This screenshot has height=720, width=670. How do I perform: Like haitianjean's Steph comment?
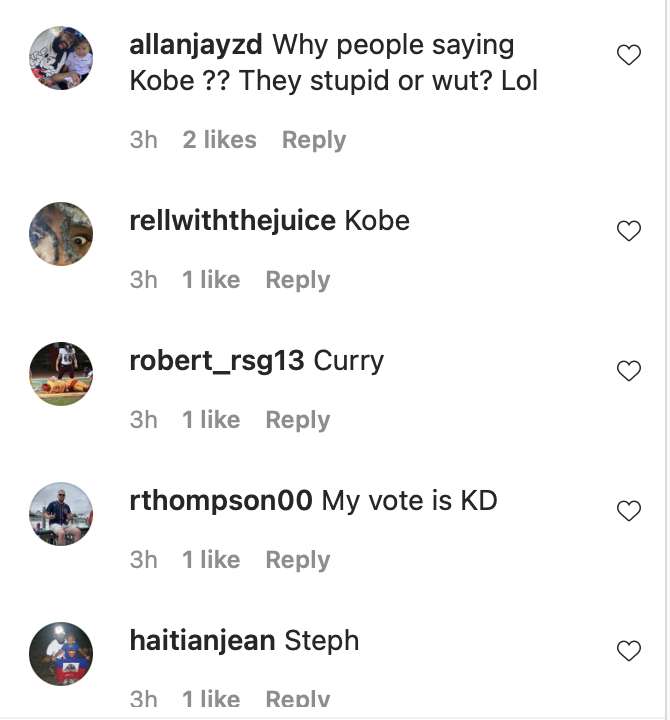[628, 652]
